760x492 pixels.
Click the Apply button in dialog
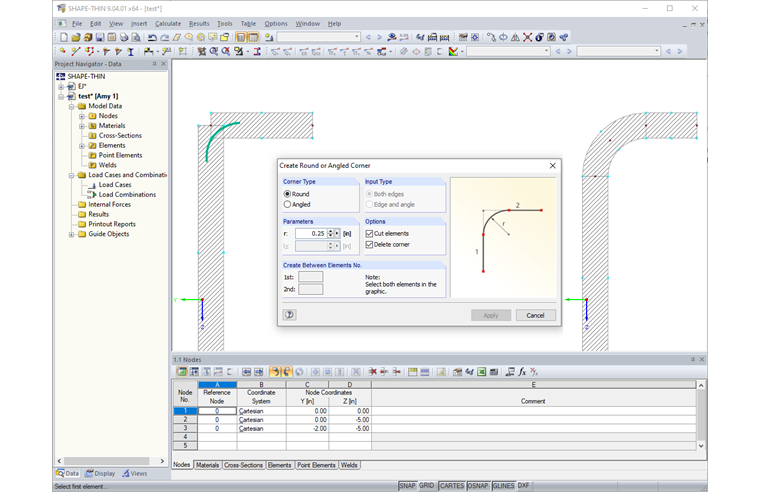coord(491,315)
